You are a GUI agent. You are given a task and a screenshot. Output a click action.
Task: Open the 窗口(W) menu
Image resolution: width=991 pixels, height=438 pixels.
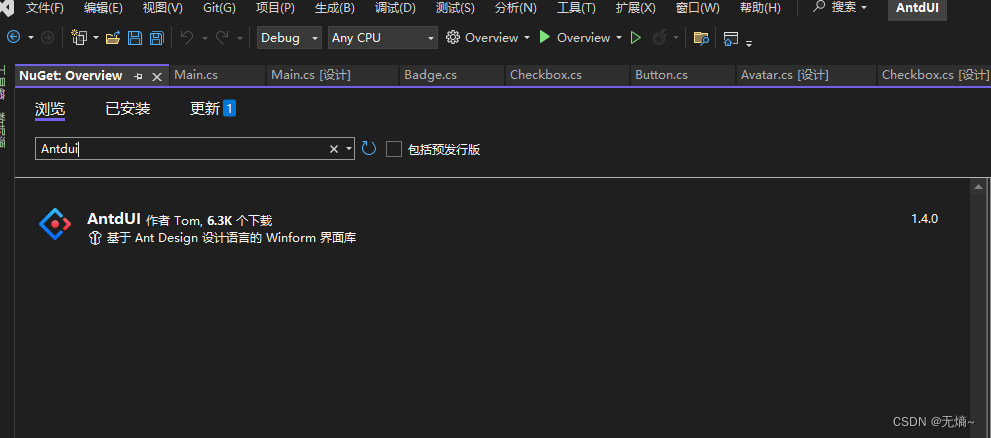[697, 8]
